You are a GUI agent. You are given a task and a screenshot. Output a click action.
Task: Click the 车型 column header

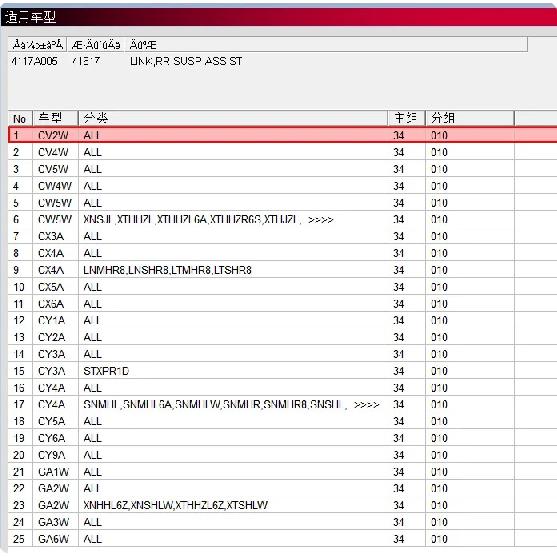click(55, 118)
